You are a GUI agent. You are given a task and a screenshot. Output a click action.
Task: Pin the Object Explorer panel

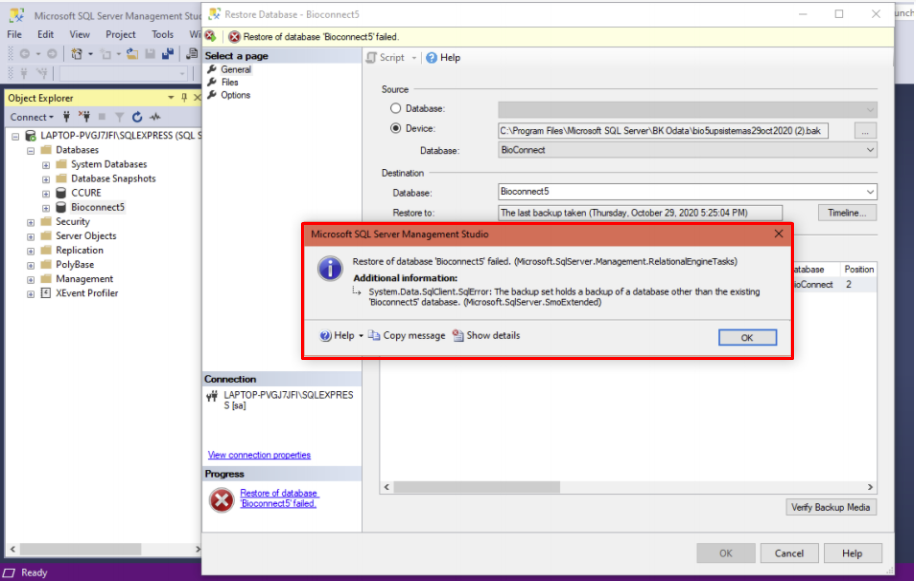click(x=184, y=98)
